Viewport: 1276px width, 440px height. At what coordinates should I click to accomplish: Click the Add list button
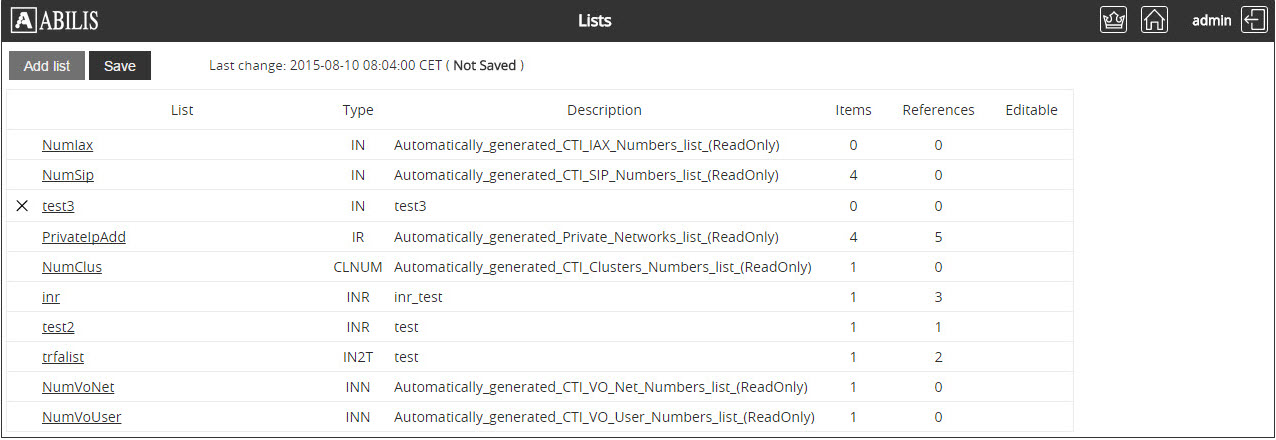(x=47, y=66)
